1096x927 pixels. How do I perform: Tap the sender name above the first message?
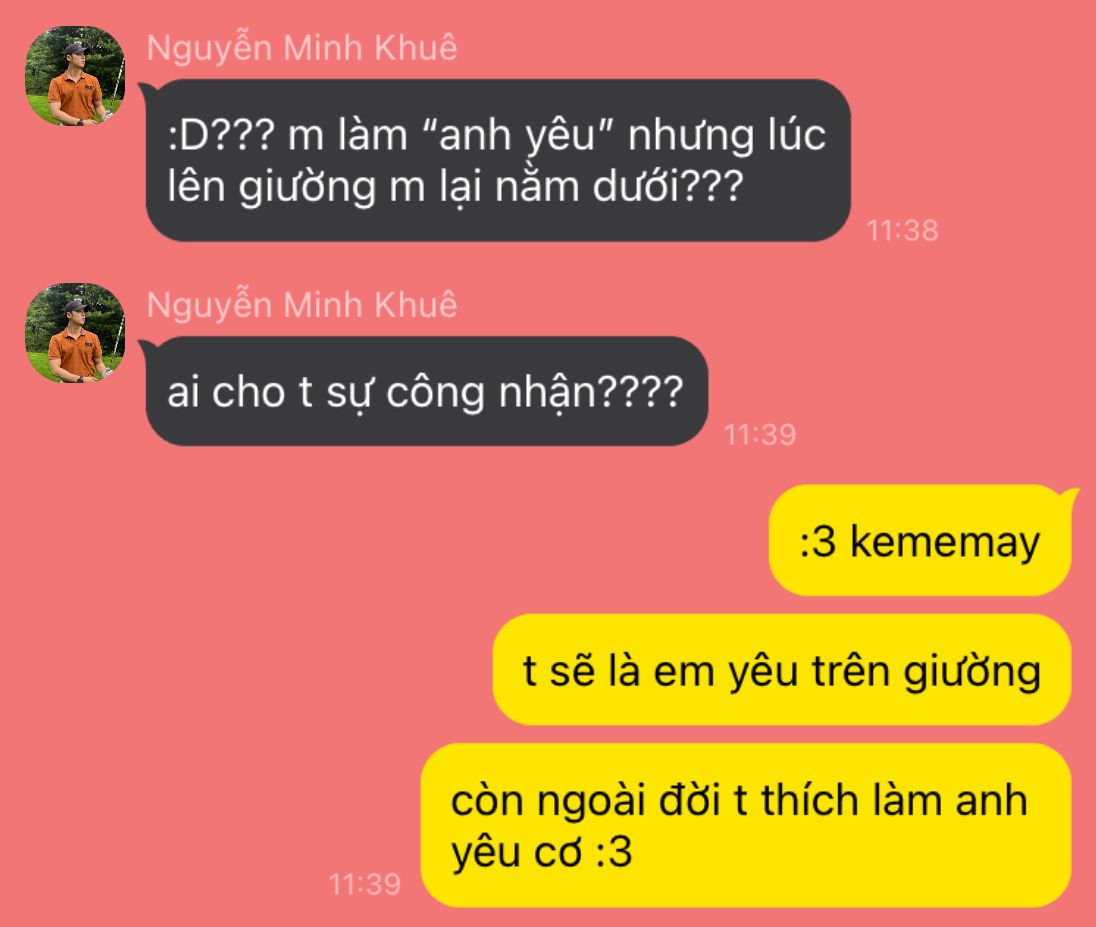tap(302, 48)
